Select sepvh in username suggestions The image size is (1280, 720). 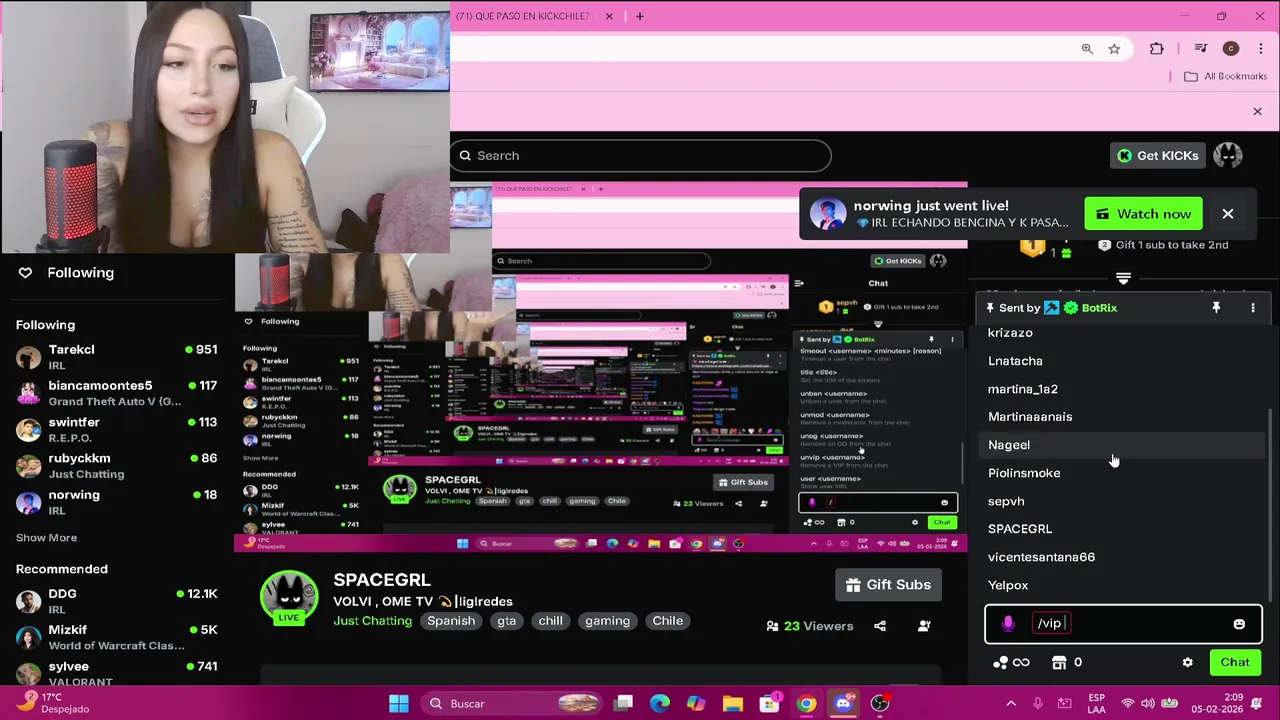[1122, 501]
